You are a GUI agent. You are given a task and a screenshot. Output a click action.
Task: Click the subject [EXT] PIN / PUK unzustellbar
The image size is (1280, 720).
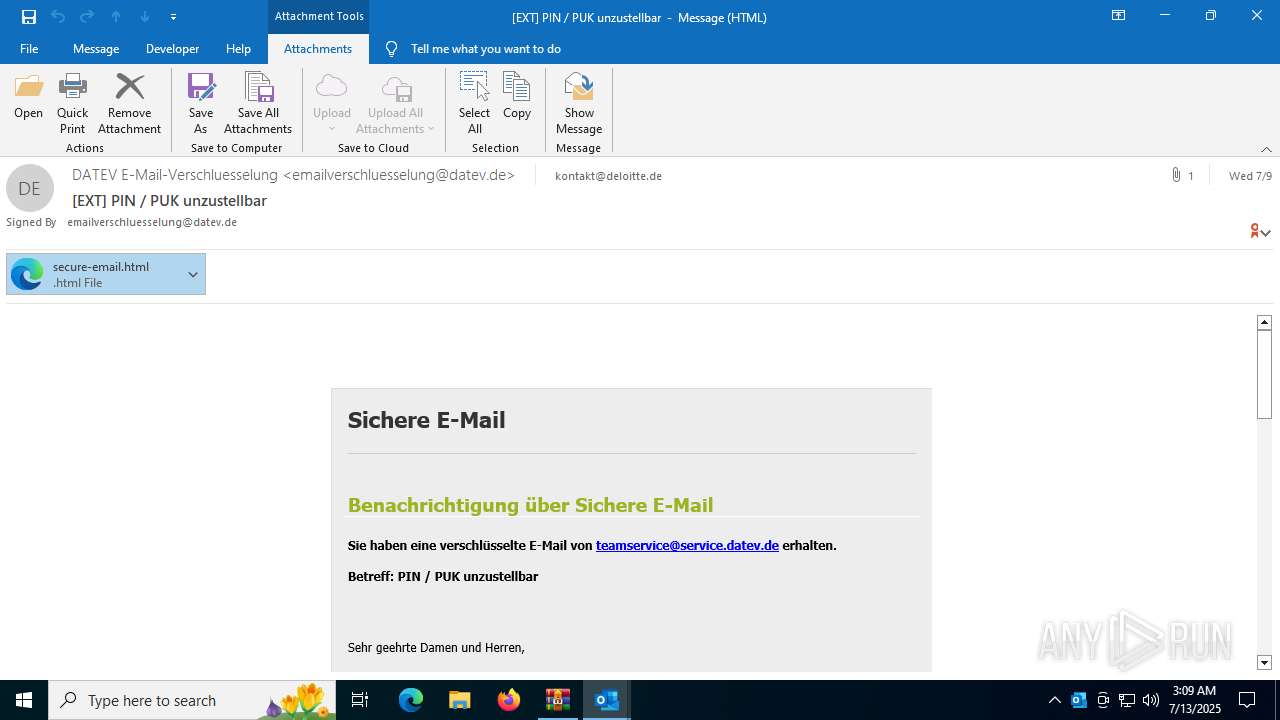tap(169, 200)
